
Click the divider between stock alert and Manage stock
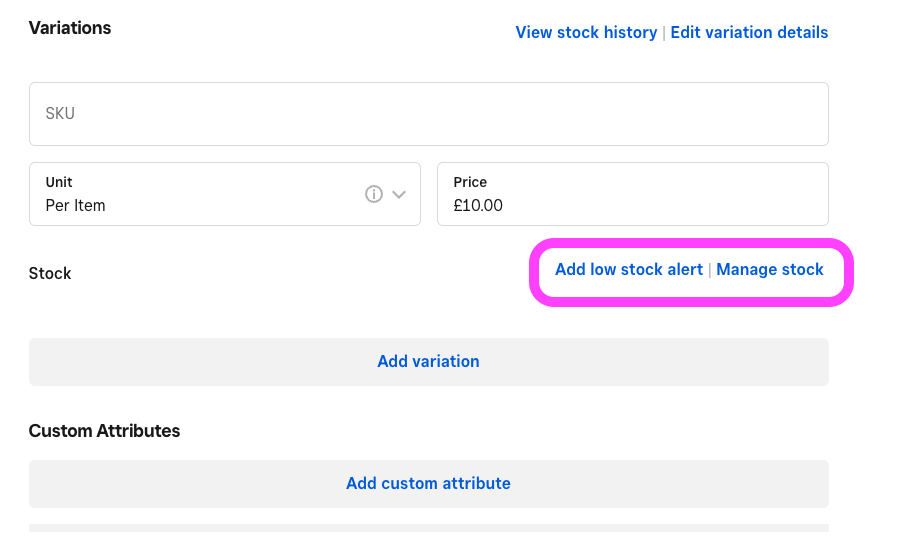tap(710, 270)
